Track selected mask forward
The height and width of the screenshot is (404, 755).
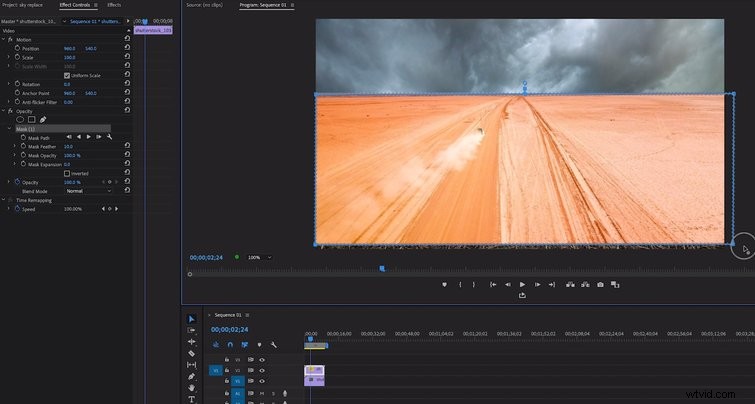pos(89,137)
